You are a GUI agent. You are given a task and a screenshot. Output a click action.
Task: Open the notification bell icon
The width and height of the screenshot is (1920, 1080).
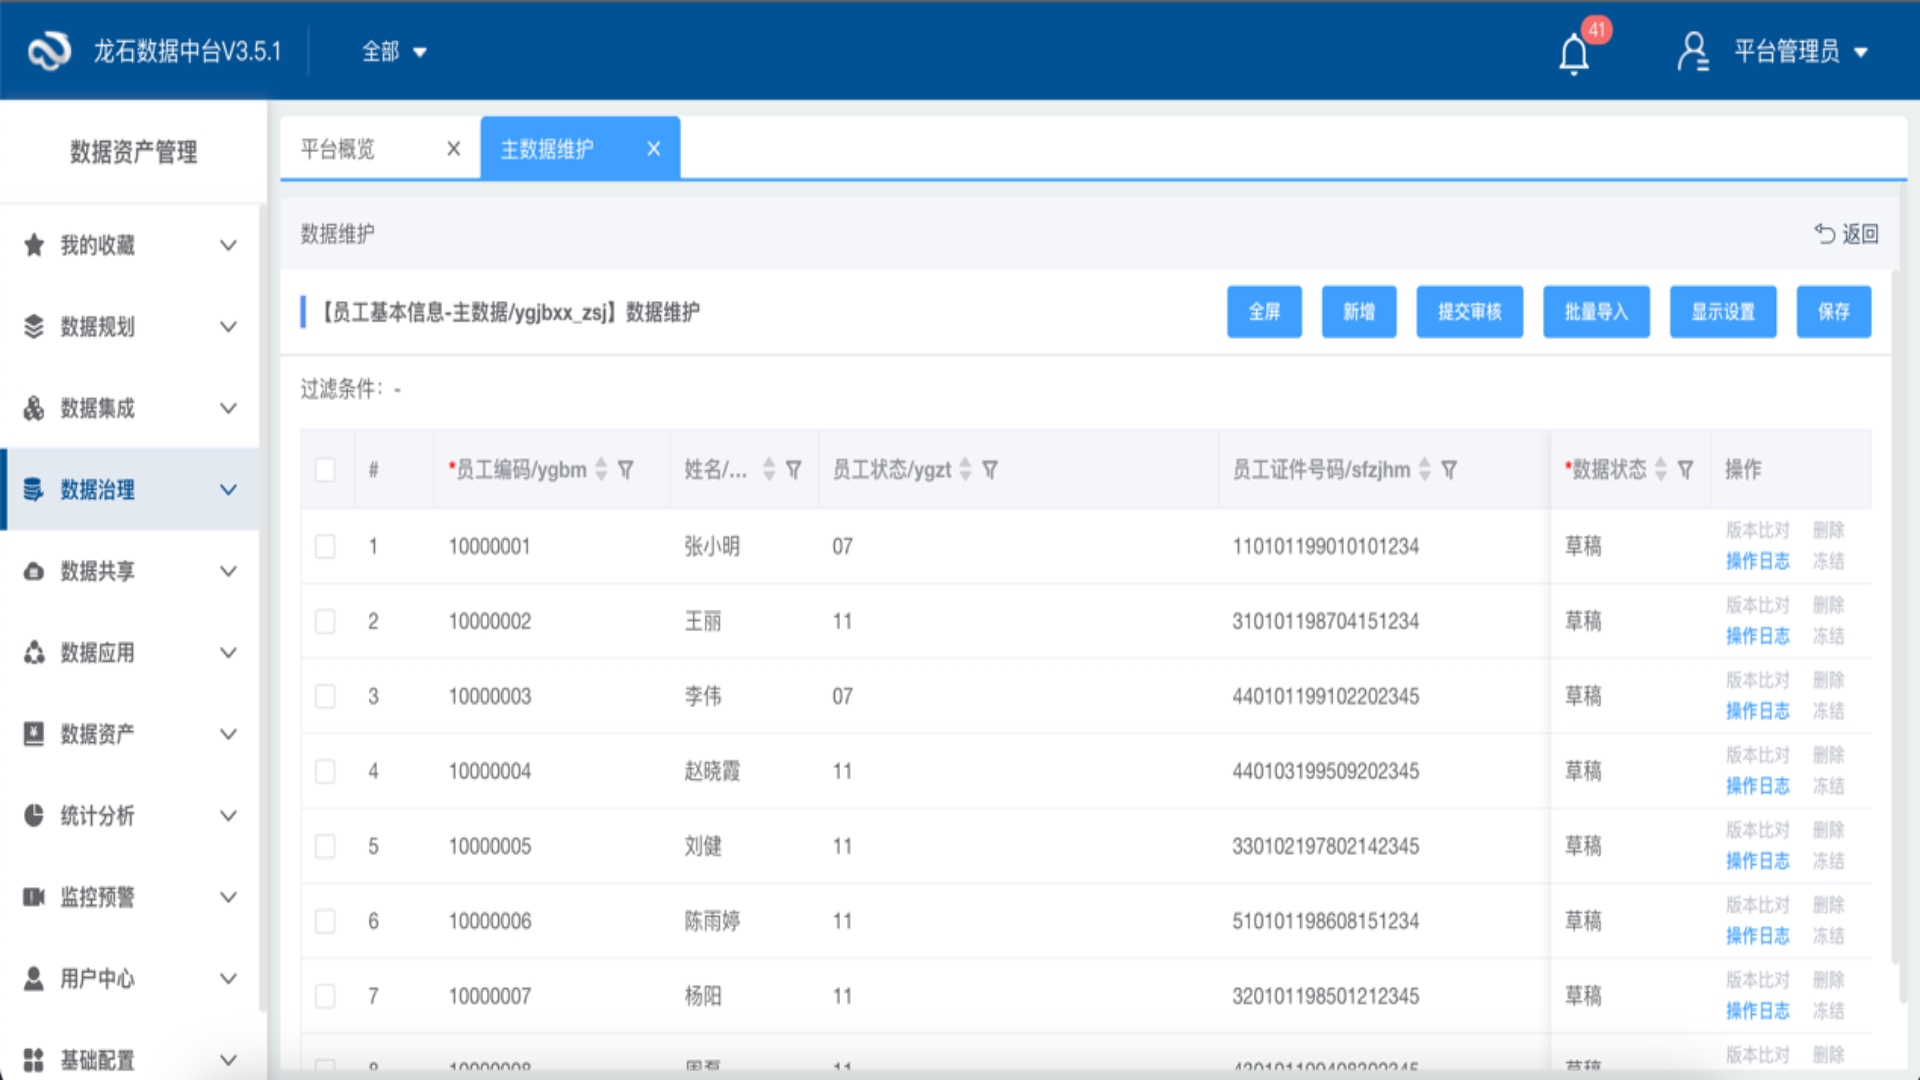pyautogui.click(x=1574, y=54)
